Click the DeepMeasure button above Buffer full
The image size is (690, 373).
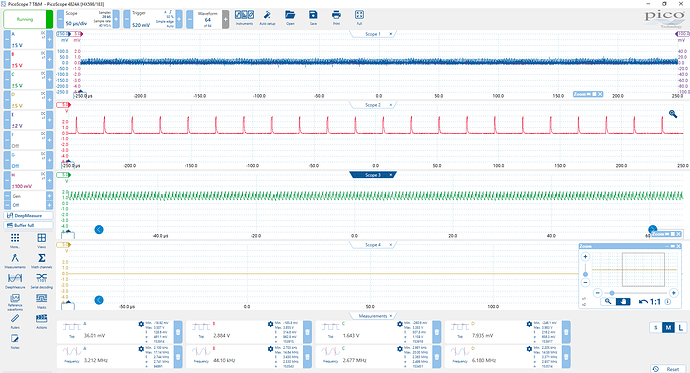[x=28, y=216]
